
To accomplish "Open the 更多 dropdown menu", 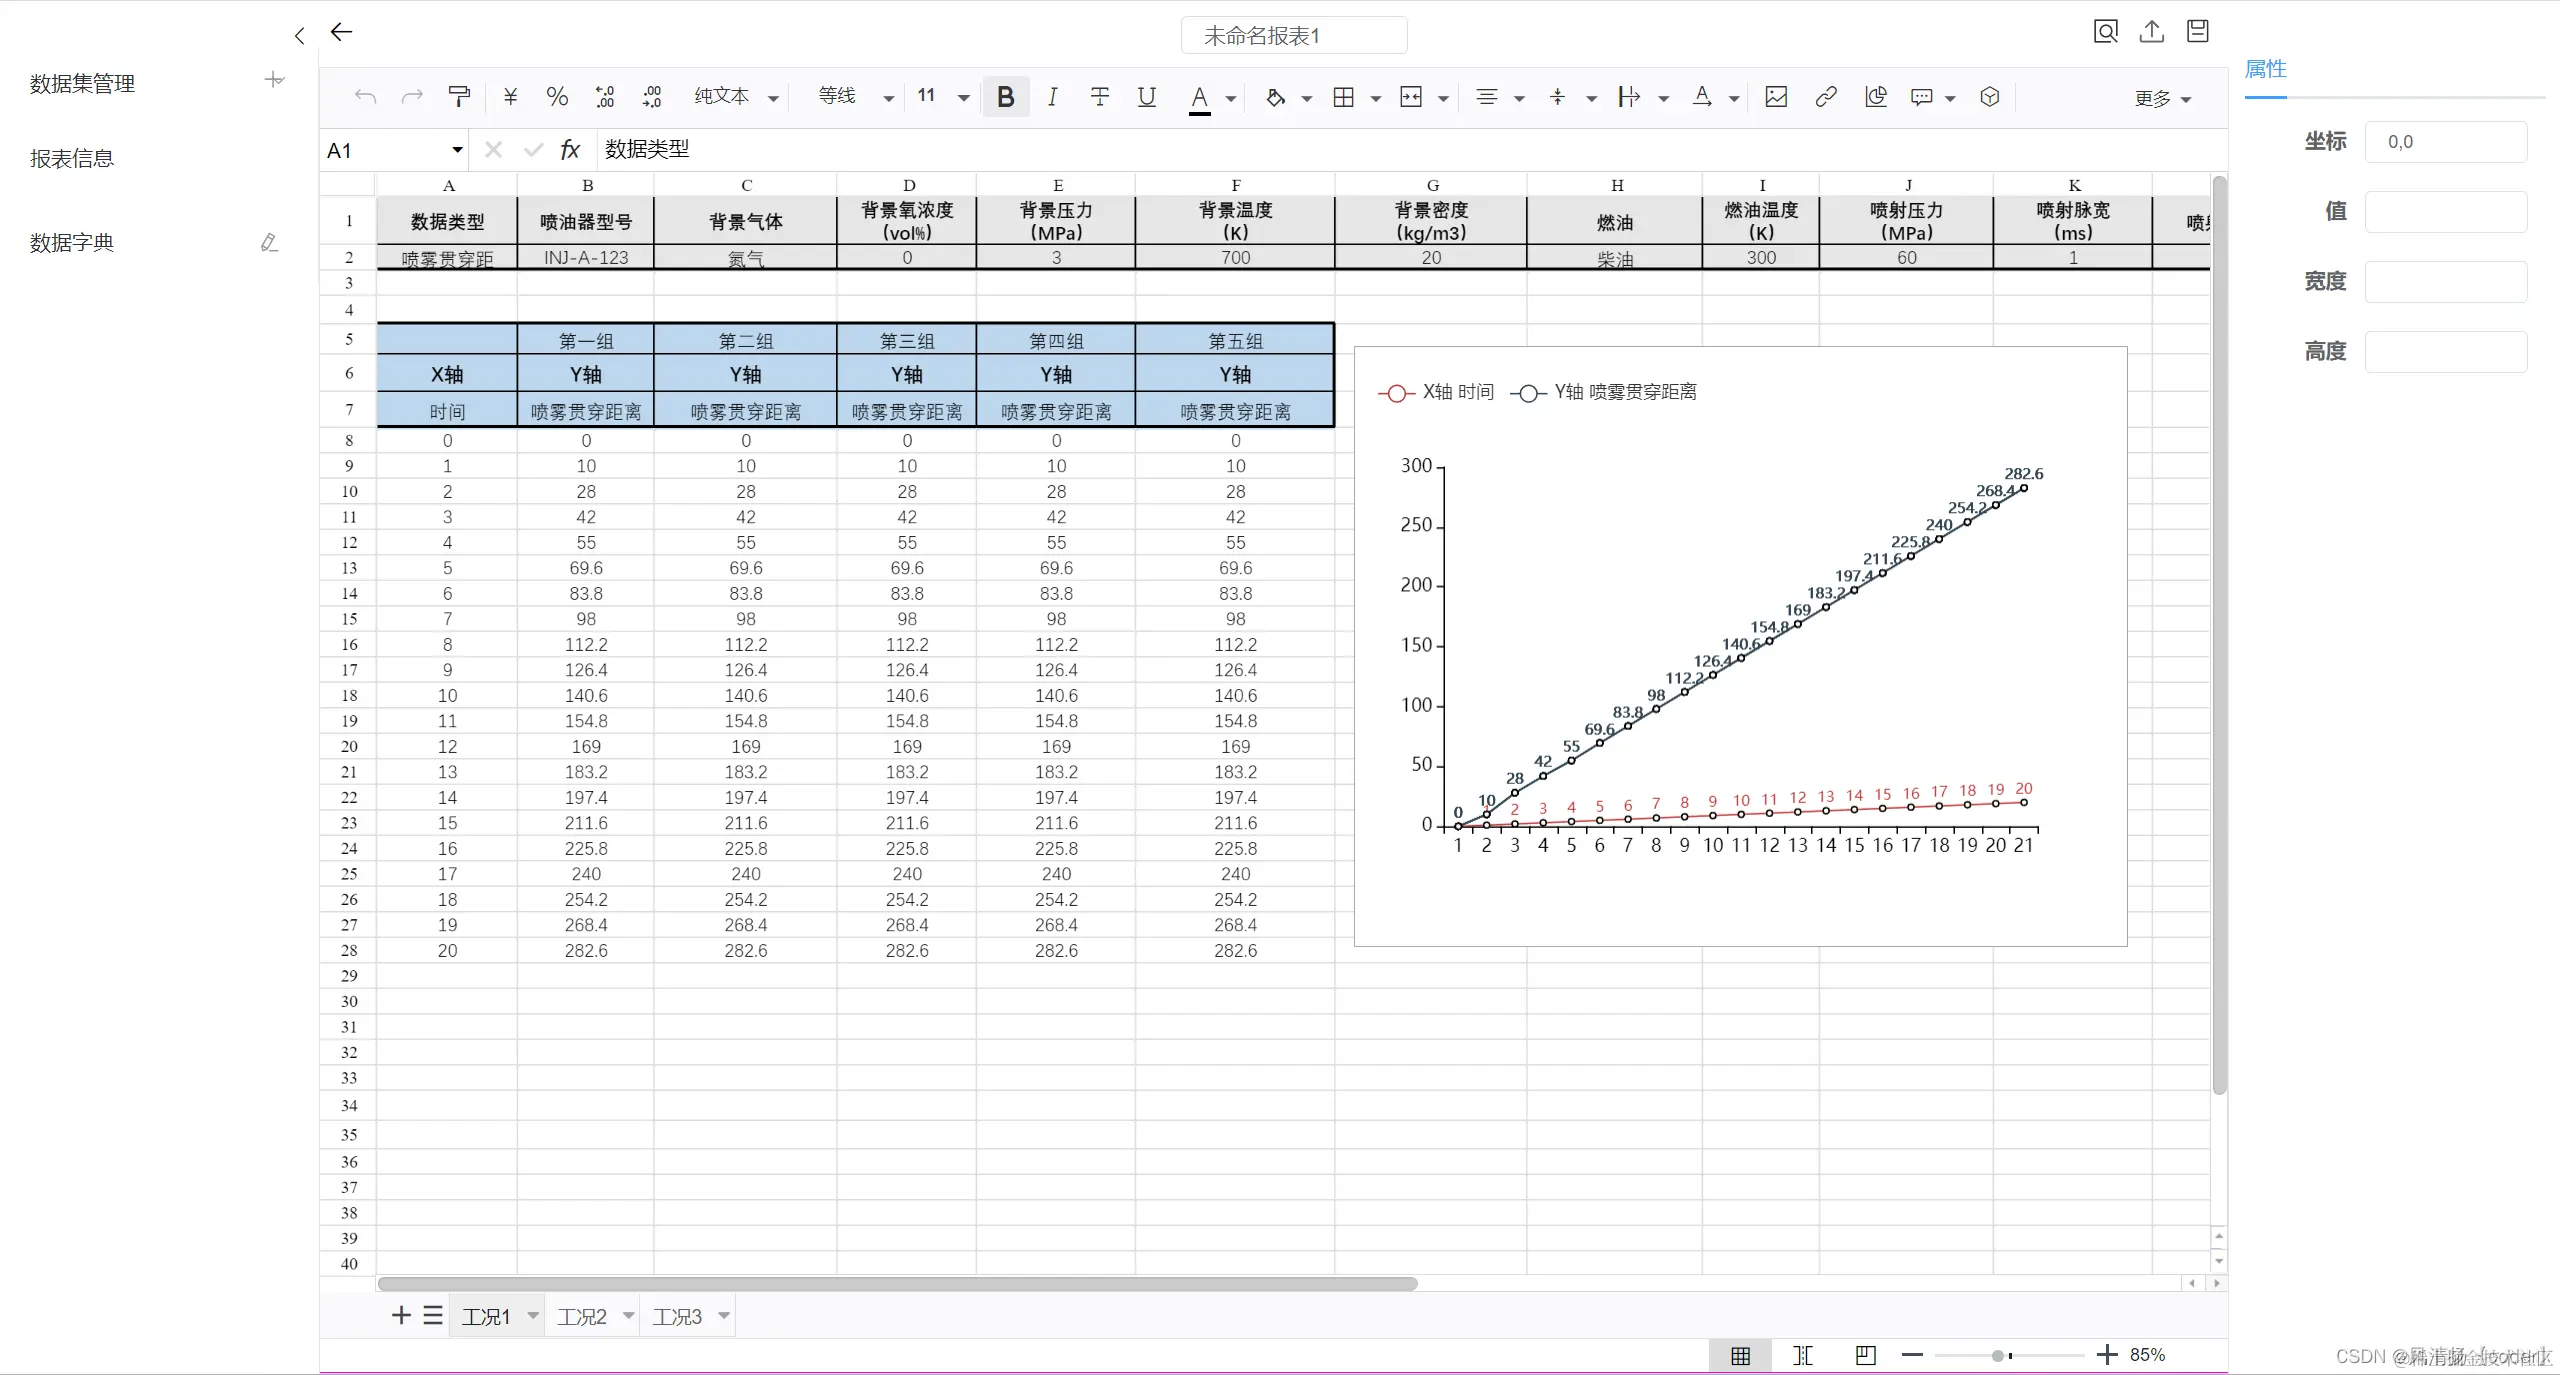I will pos(2162,99).
